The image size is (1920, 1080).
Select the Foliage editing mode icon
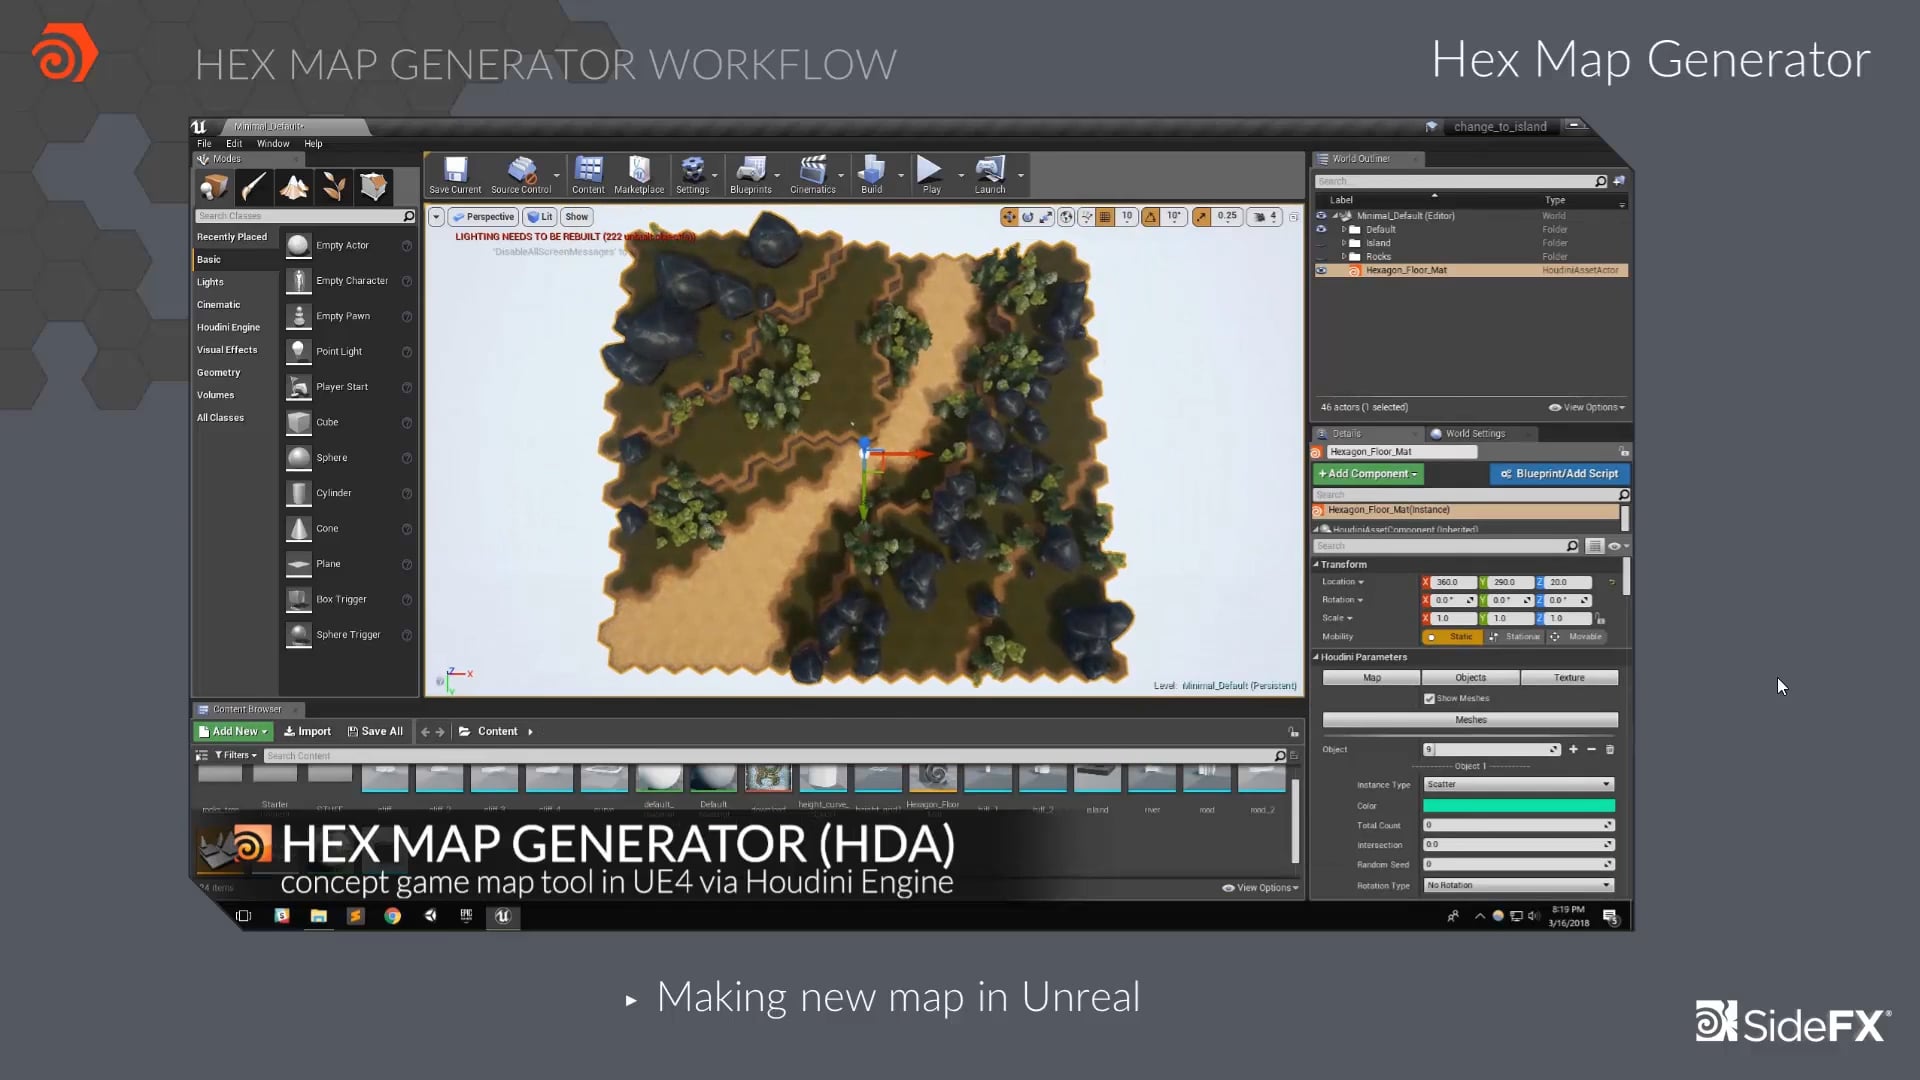[333, 186]
